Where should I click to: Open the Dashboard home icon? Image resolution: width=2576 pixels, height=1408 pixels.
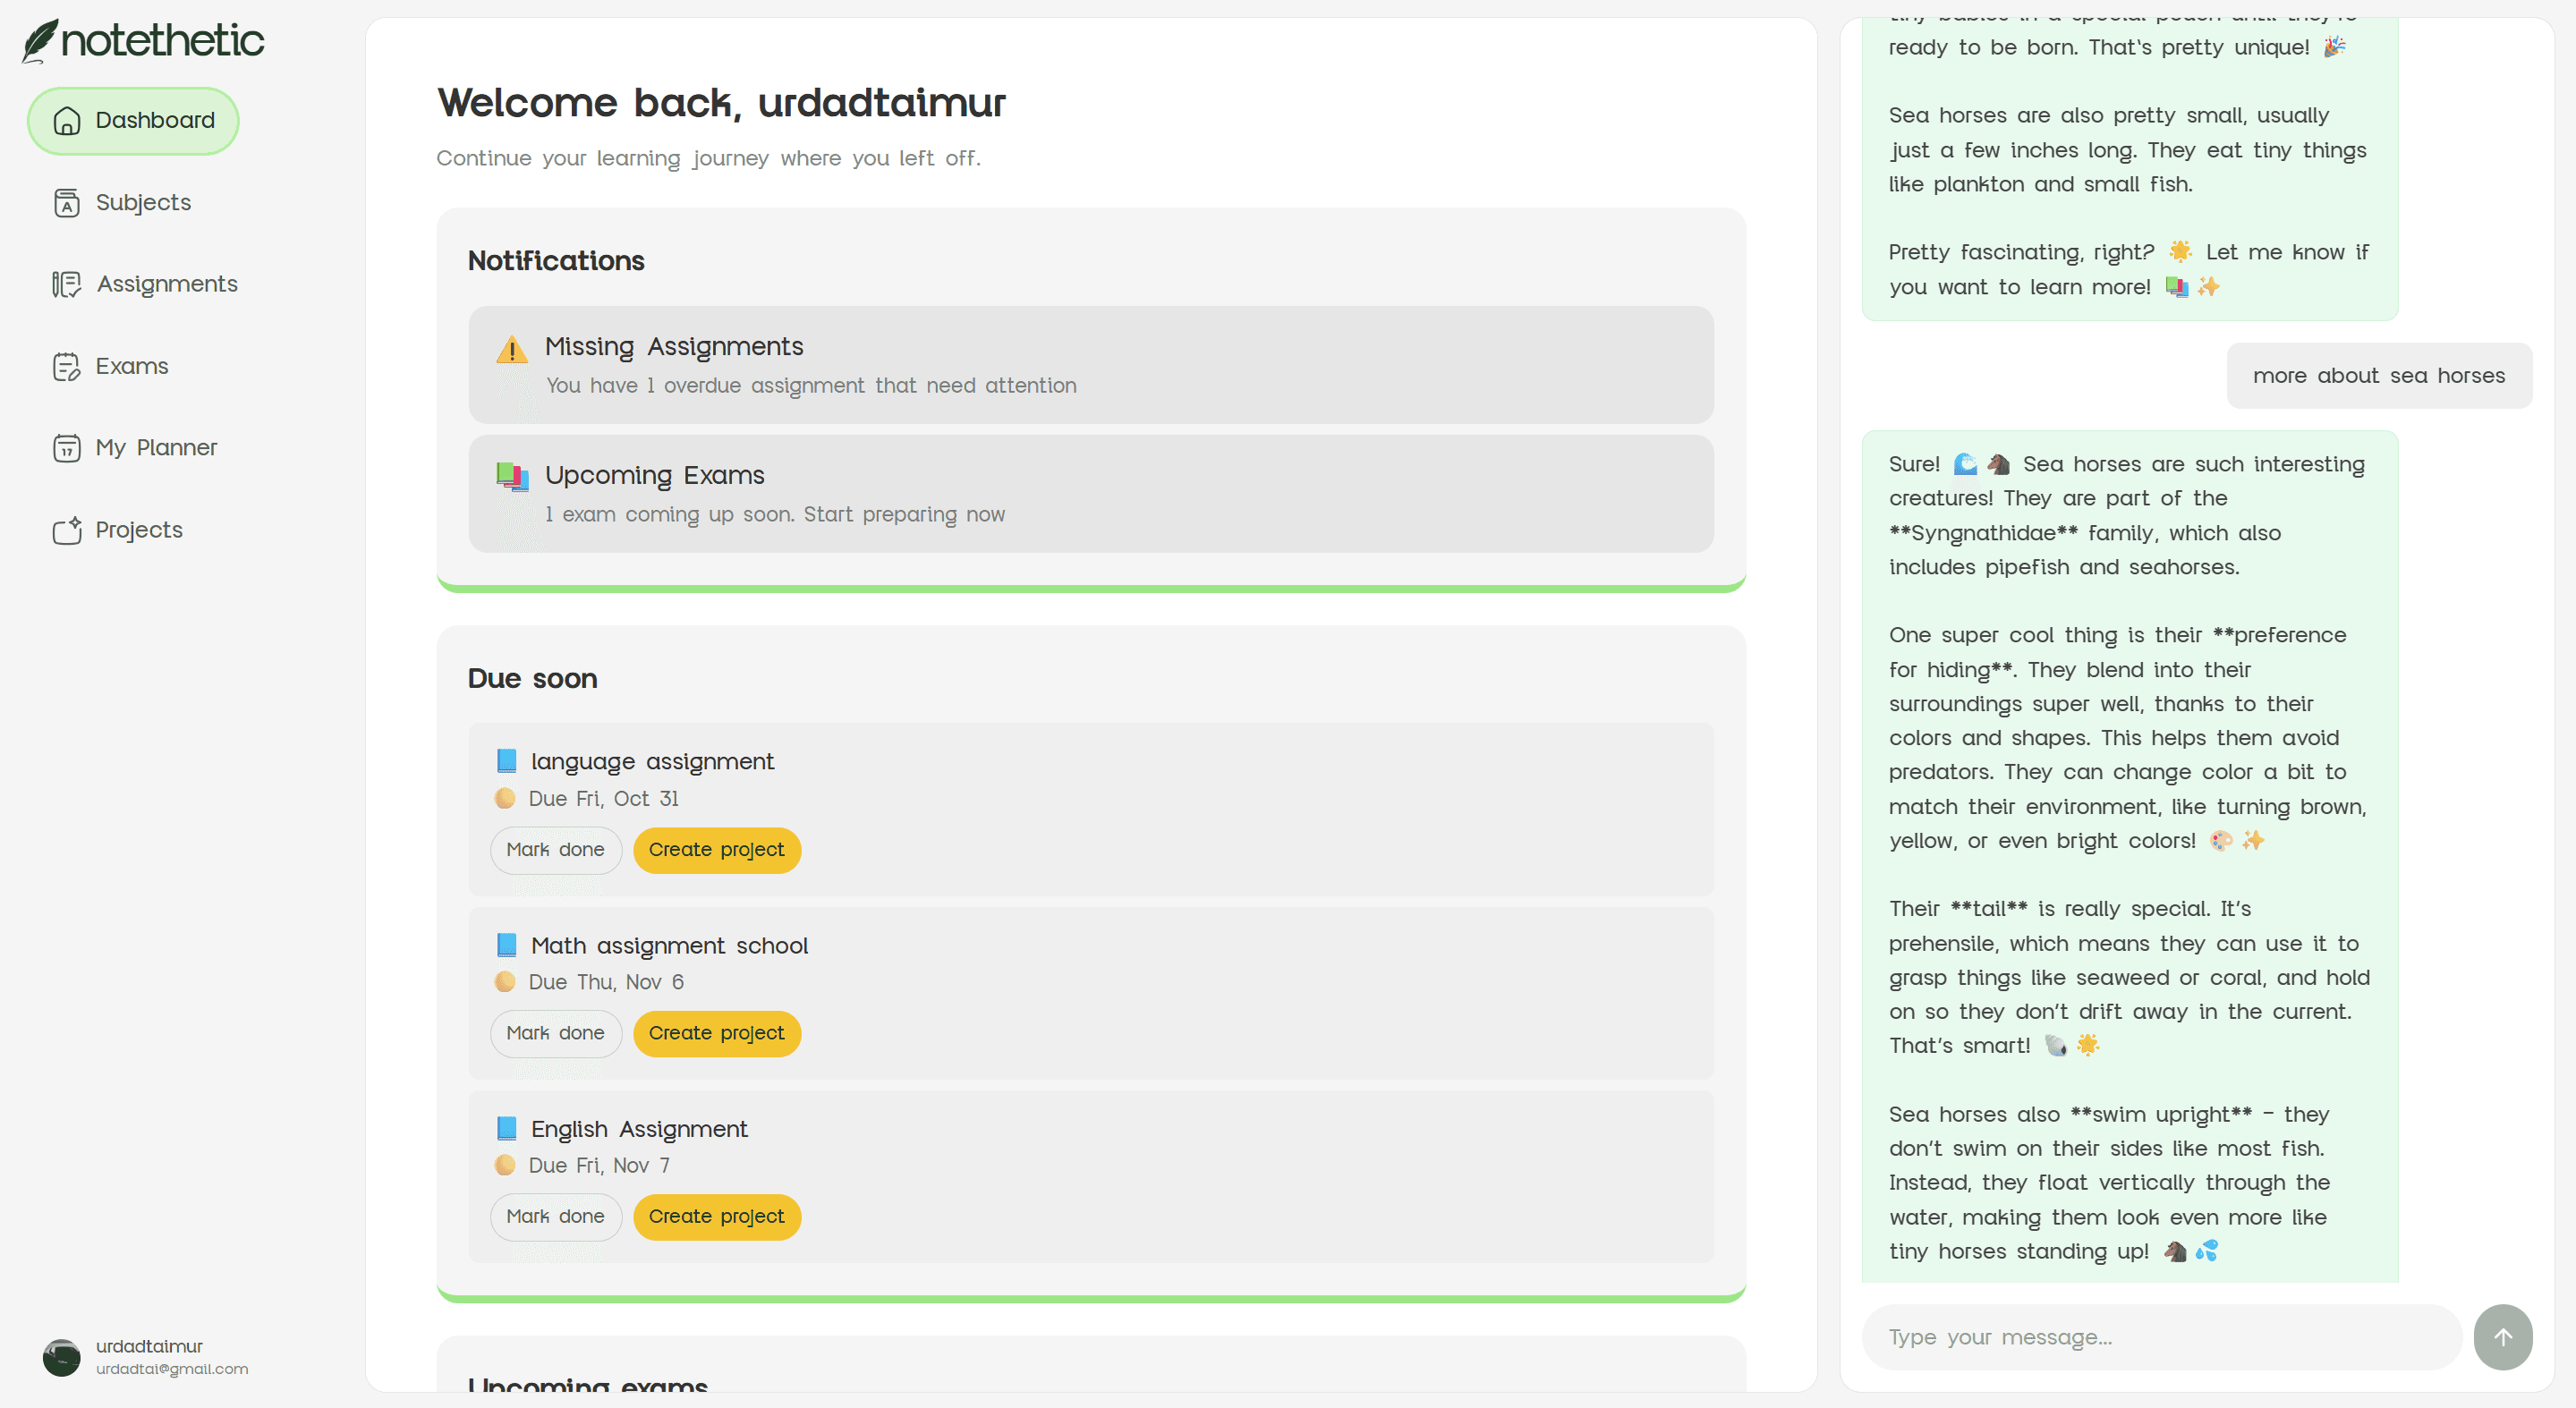click(67, 121)
